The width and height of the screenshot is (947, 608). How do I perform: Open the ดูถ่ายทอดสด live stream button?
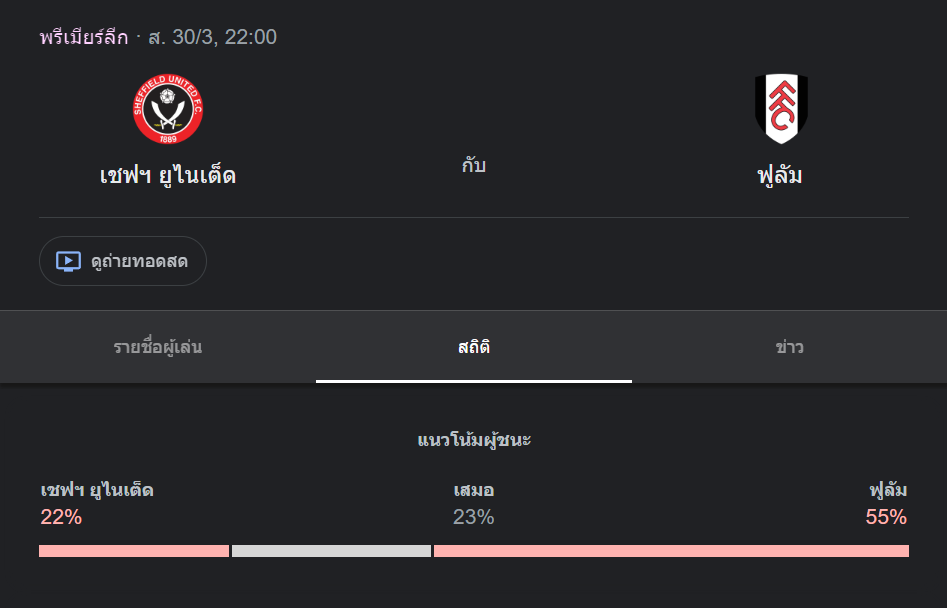123,261
